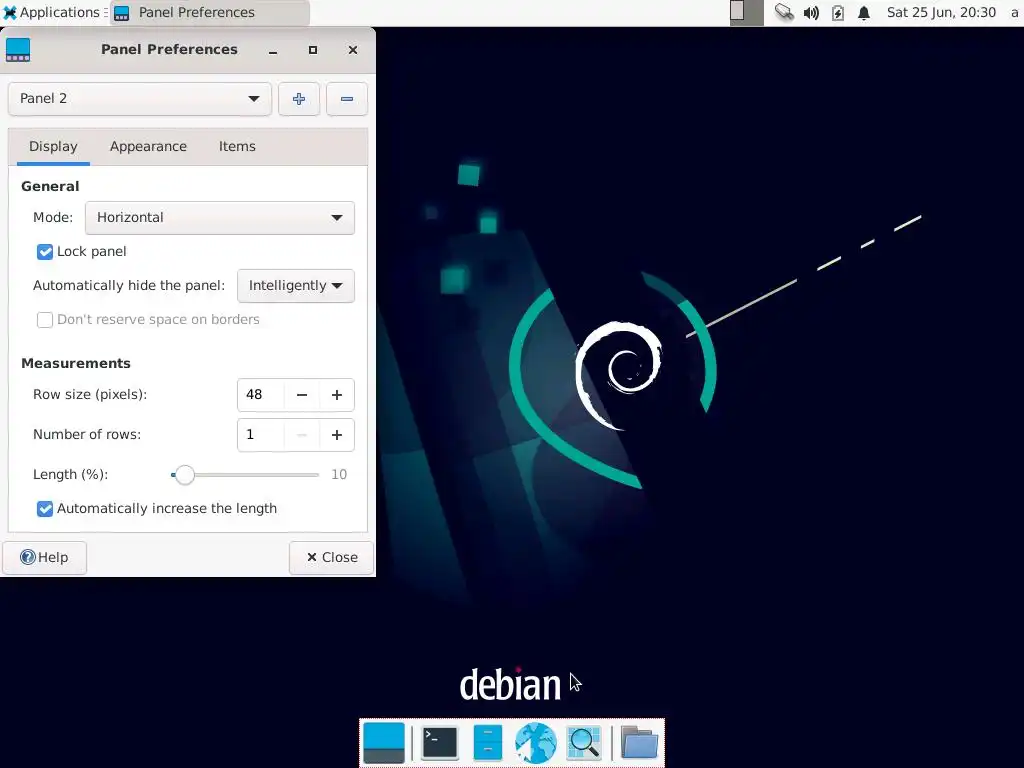Open the Applications menu
The width and height of the screenshot is (1024, 768).
52,12
